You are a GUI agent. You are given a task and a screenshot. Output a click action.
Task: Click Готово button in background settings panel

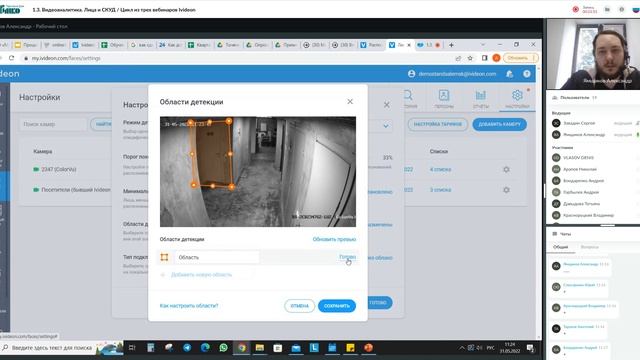point(380,303)
